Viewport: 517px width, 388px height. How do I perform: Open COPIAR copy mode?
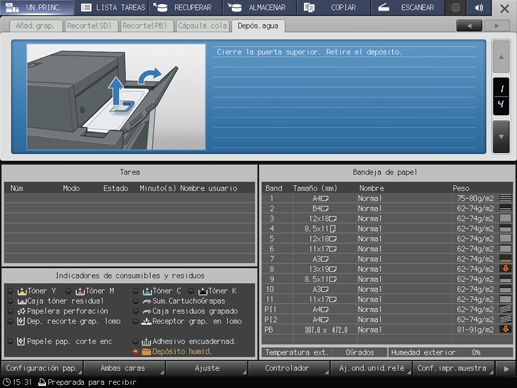tap(333, 7)
